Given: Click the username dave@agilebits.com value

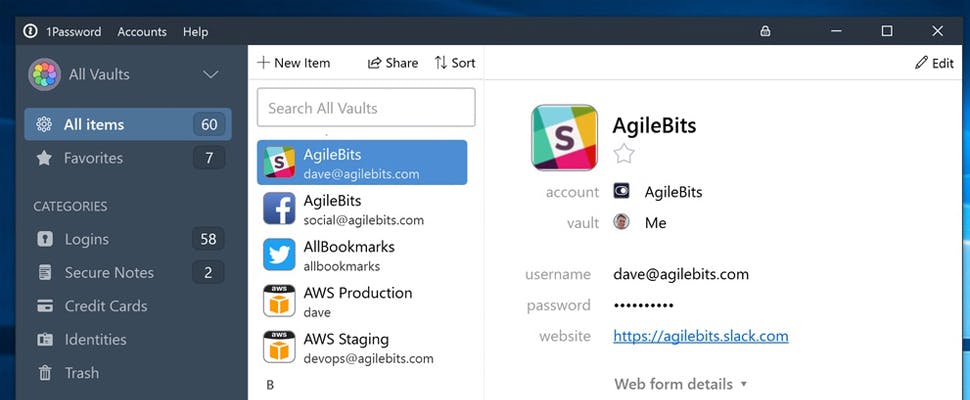Looking at the screenshot, I should point(680,274).
